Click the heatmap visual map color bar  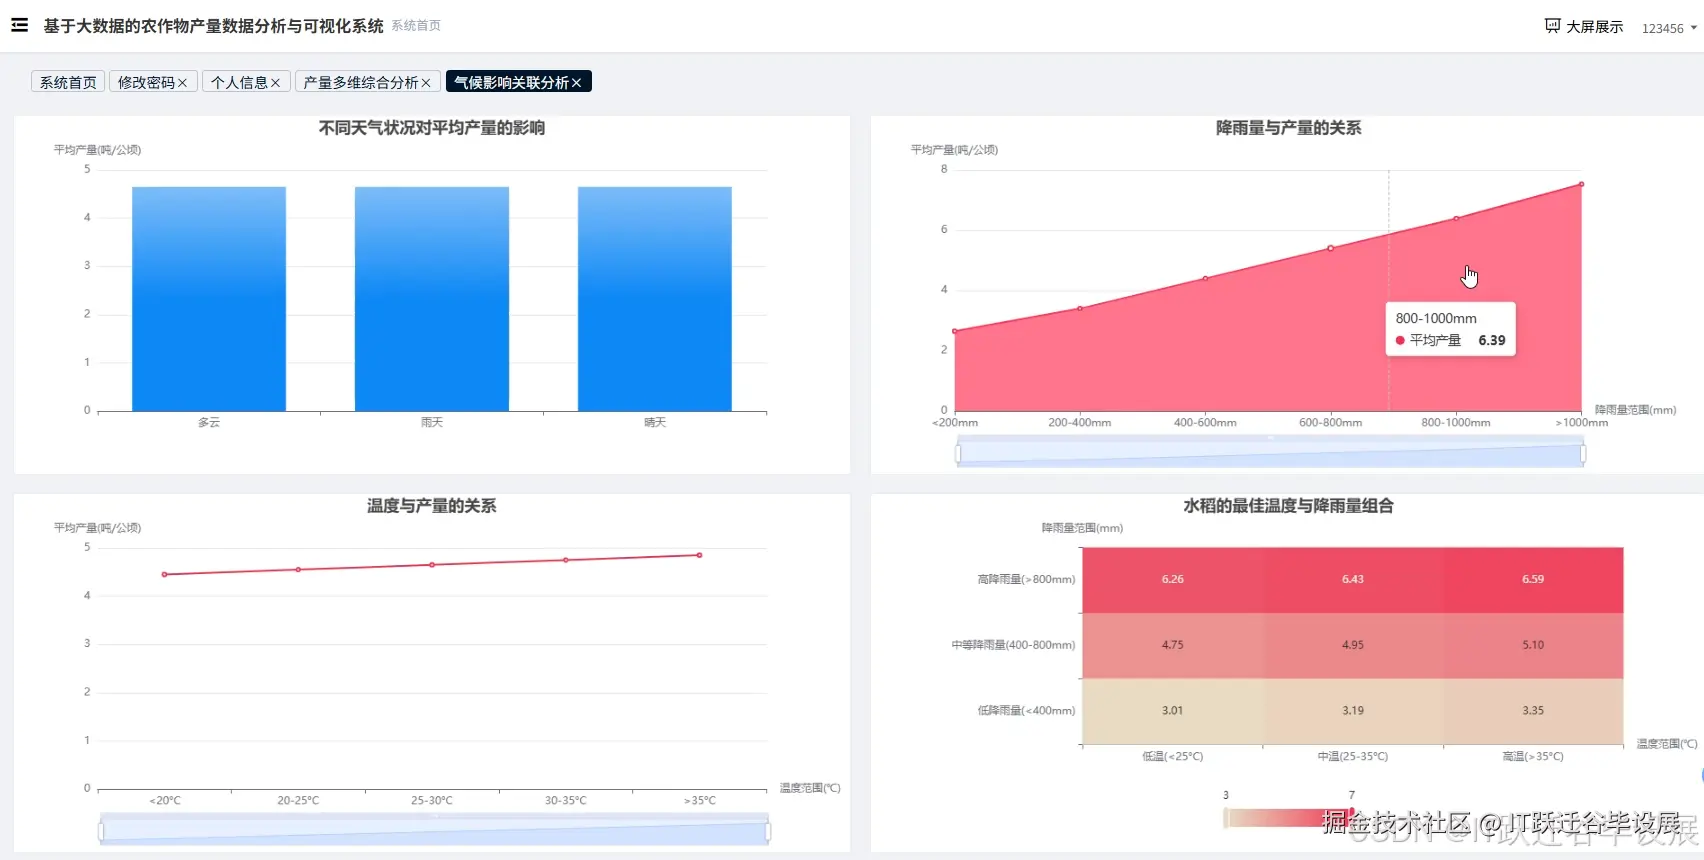pos(1289,818)
